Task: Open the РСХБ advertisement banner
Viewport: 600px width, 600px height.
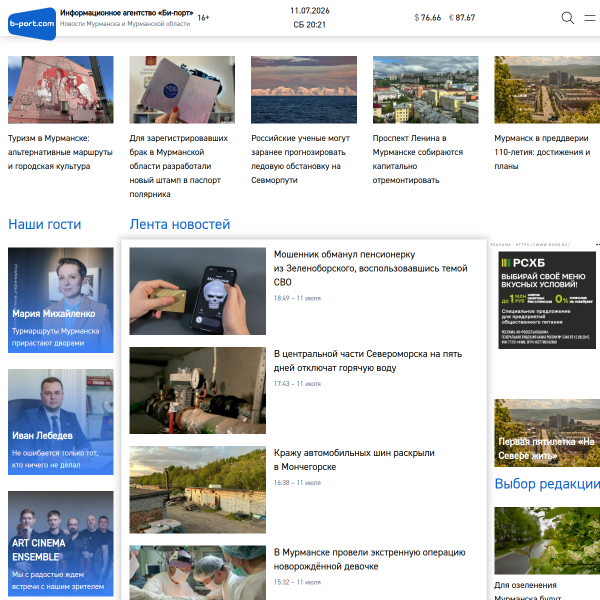Action: click(547, 300)
